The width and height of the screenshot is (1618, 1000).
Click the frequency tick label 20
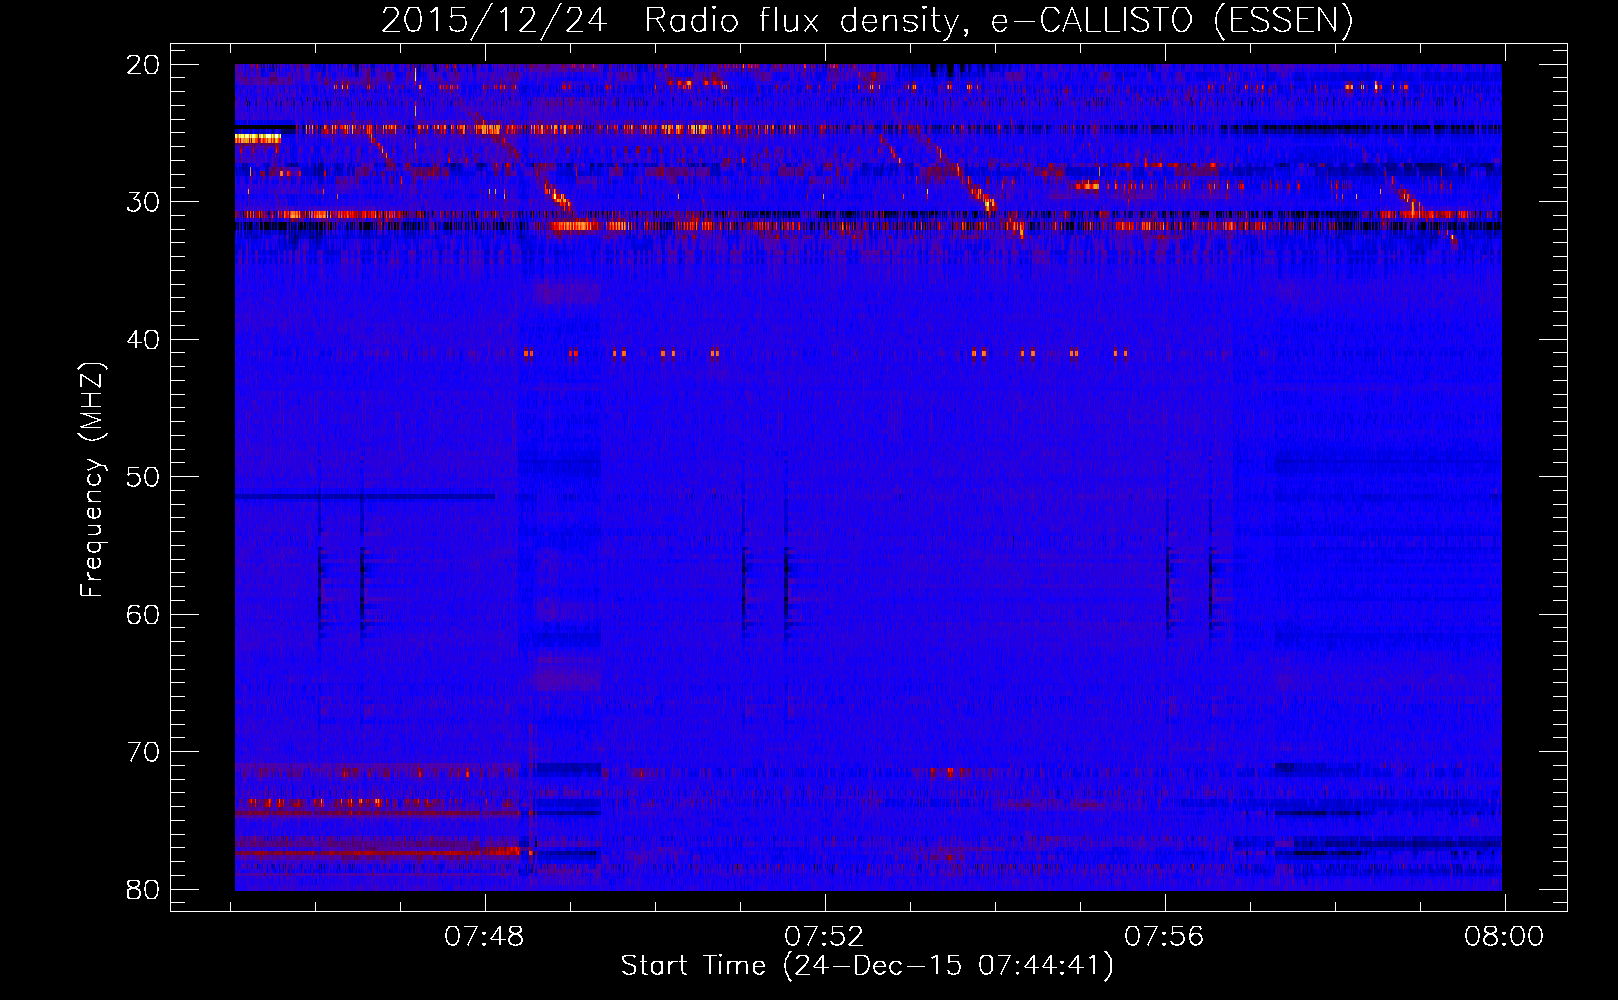click(144, 65)
